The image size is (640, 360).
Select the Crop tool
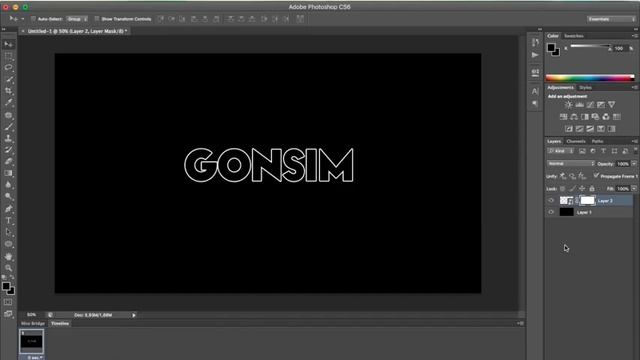pos(8,91)
